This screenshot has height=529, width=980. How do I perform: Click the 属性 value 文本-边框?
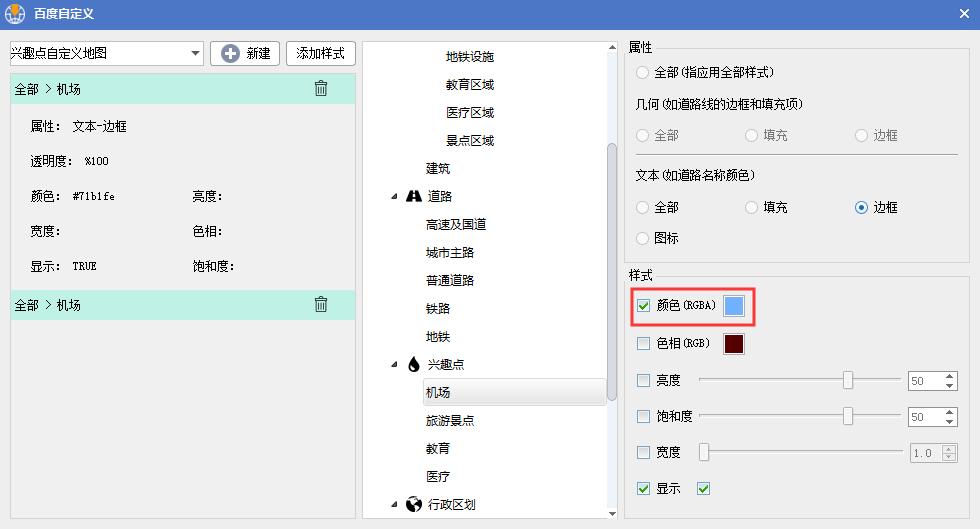coord(99,126)
